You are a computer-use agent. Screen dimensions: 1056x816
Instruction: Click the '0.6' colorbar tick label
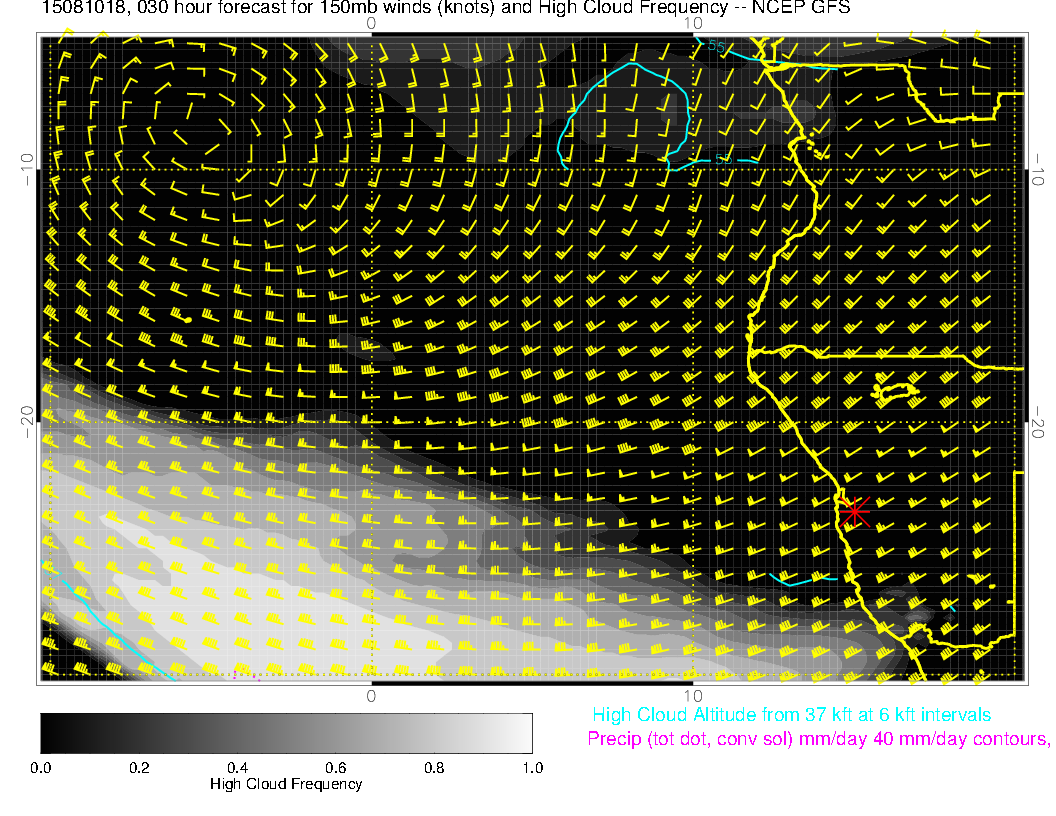pyautogui.click(x=335, y=768)
